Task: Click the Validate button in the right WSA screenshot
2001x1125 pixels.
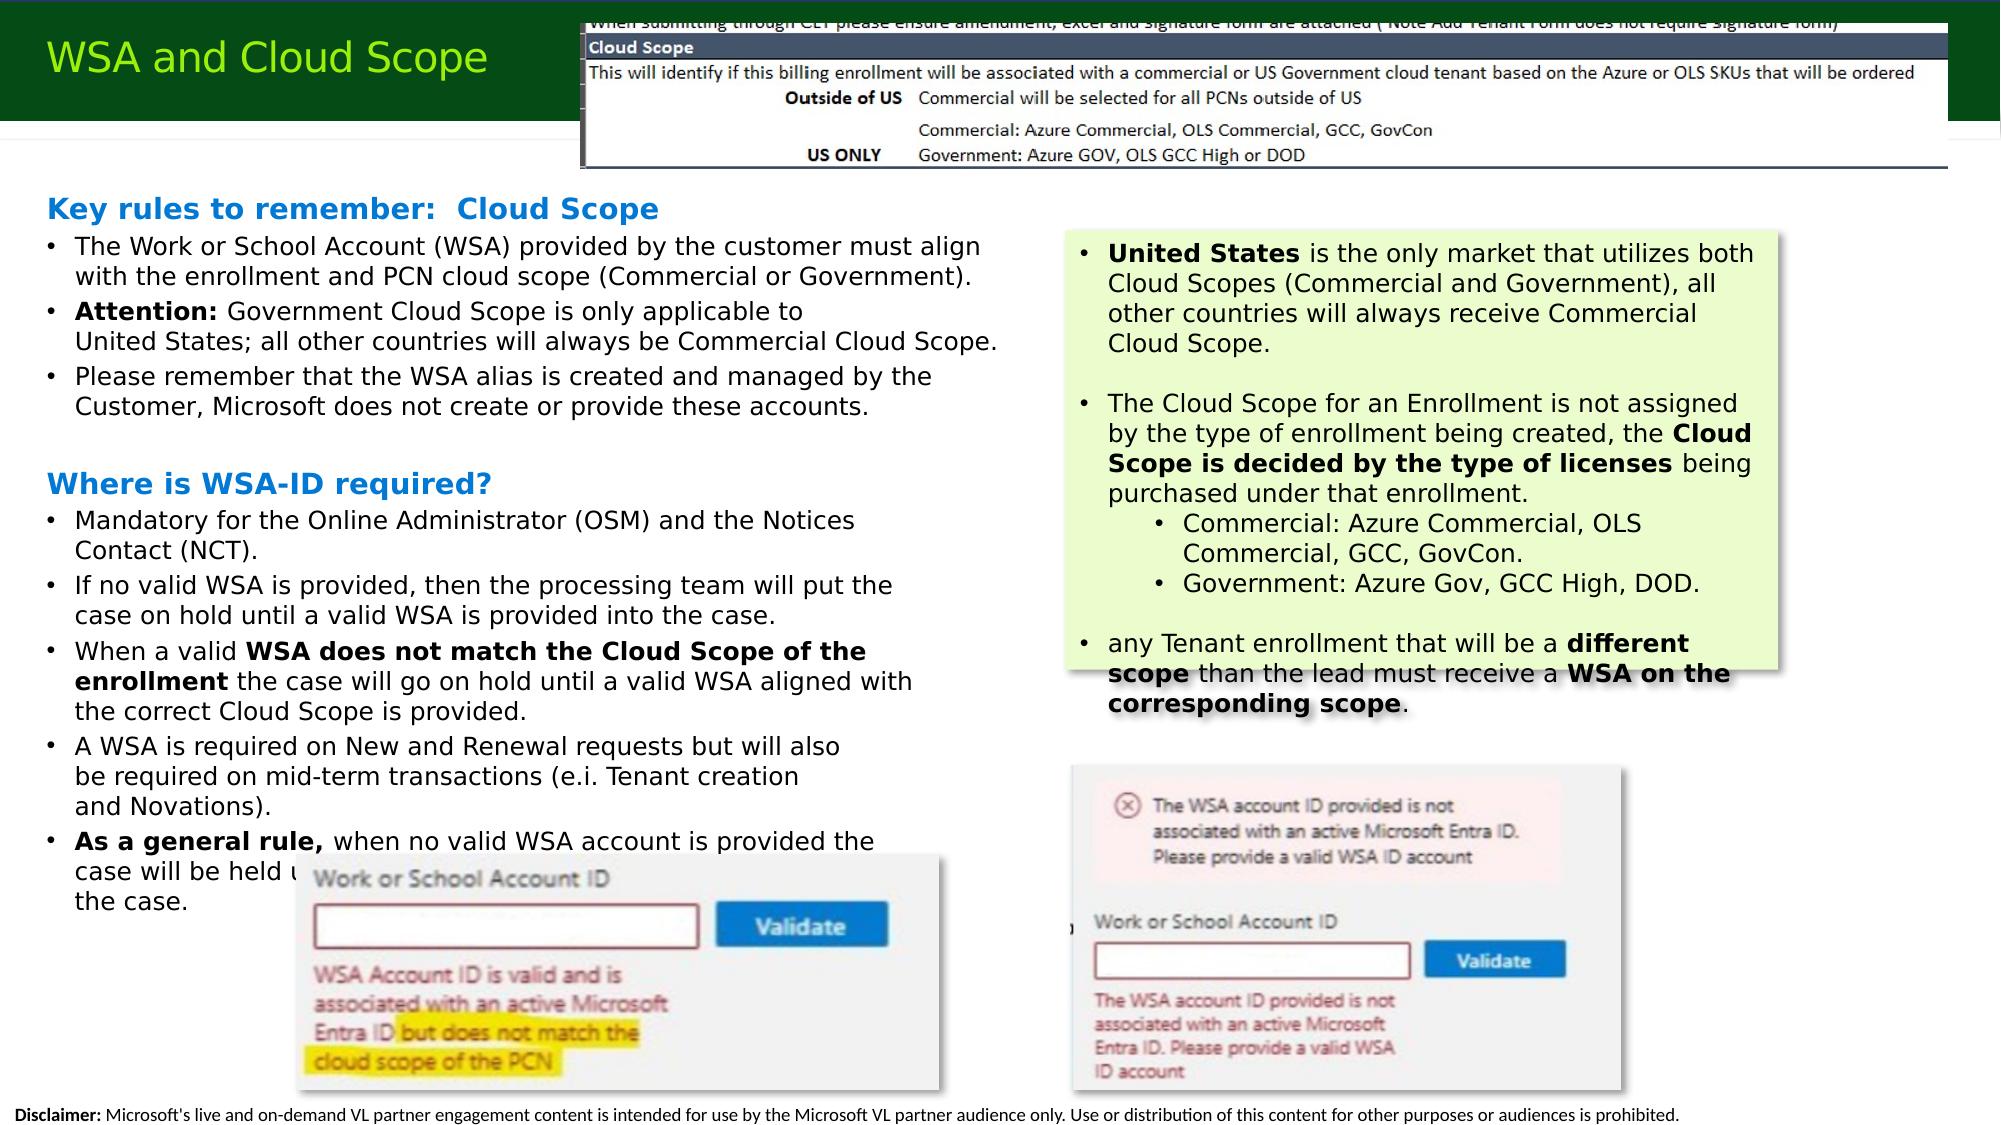Action: click(1494, 960)
